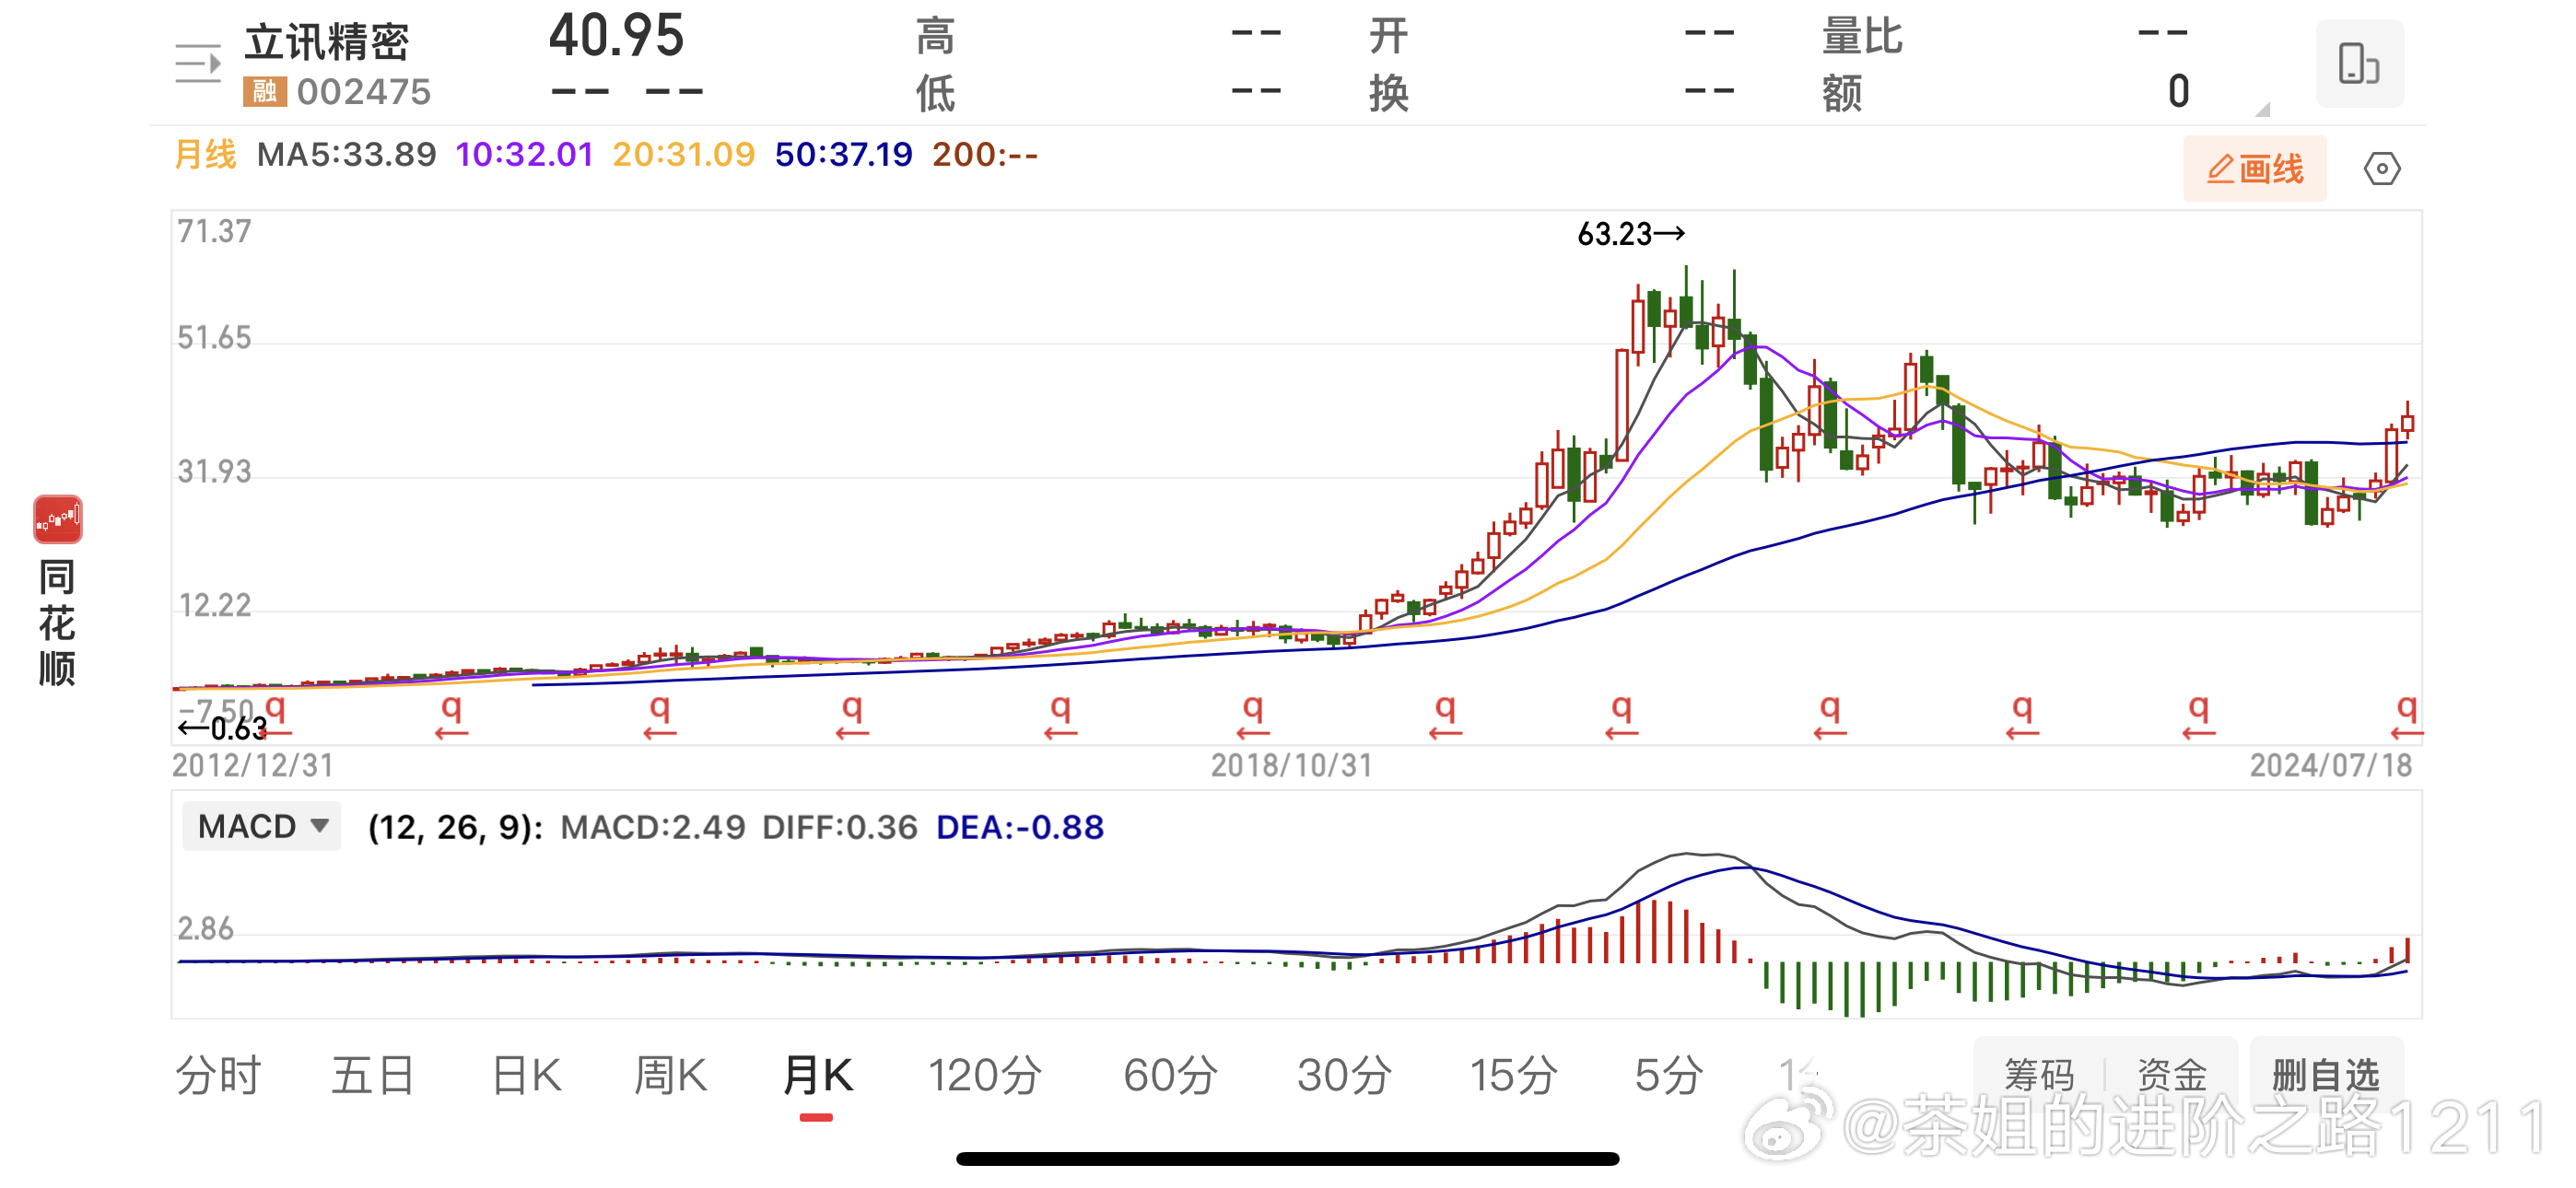Tap the MA5:33.89 indicator label
Image resolution: width=2576 pixels, height=1188 pixels.
pos(346,154)
